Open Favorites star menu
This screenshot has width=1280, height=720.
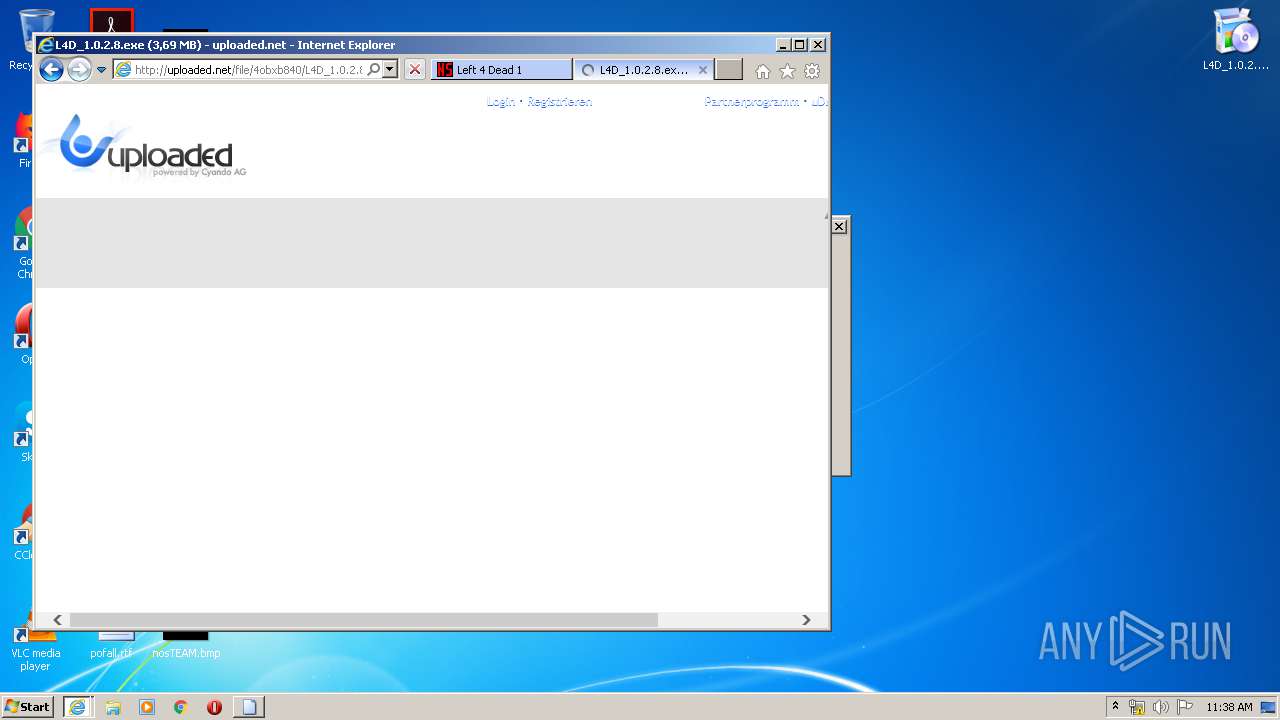787,71
